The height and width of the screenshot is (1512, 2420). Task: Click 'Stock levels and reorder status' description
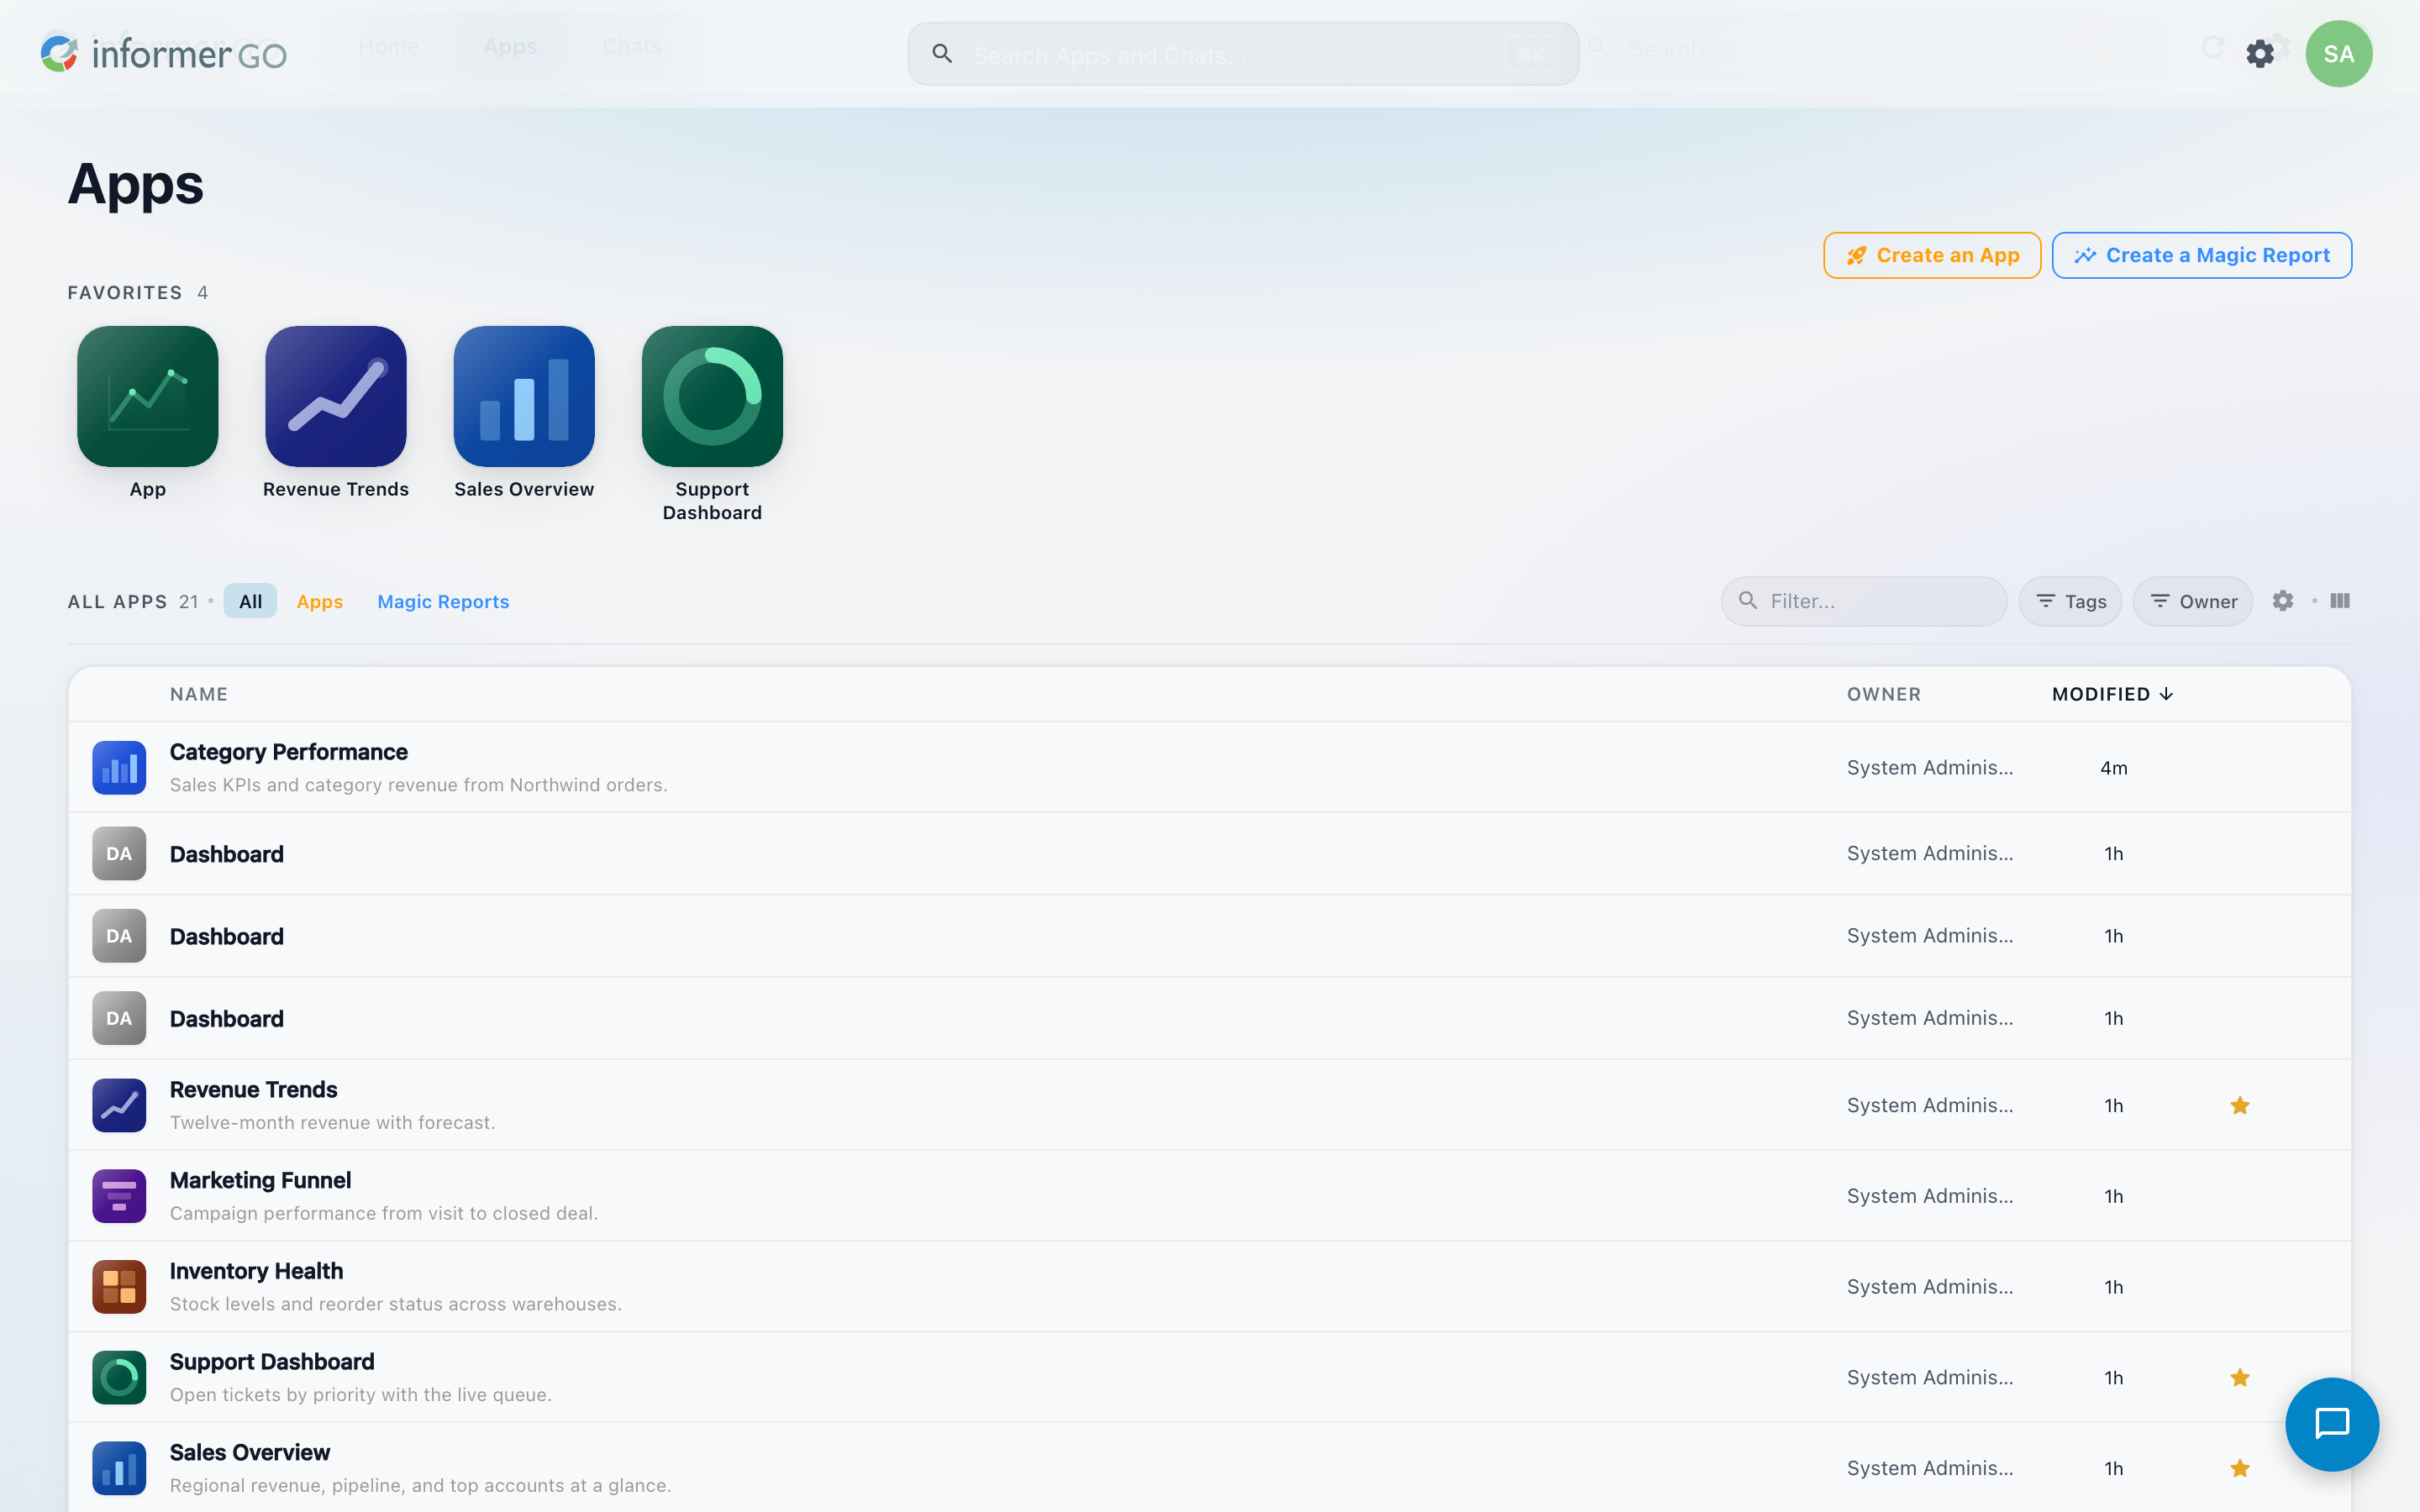pos(396,1304)
